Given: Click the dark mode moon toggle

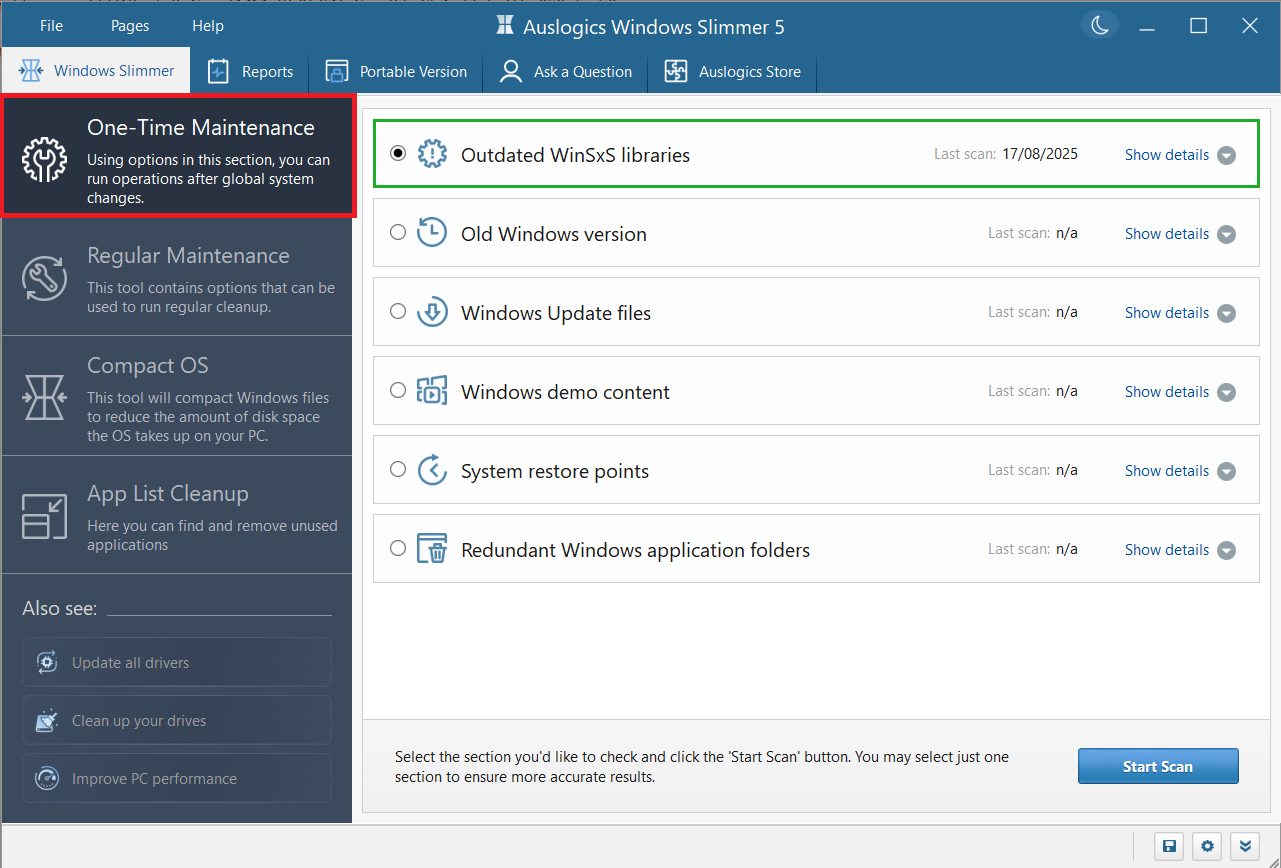Looking at the screenshot, I should pos(1099,26).
